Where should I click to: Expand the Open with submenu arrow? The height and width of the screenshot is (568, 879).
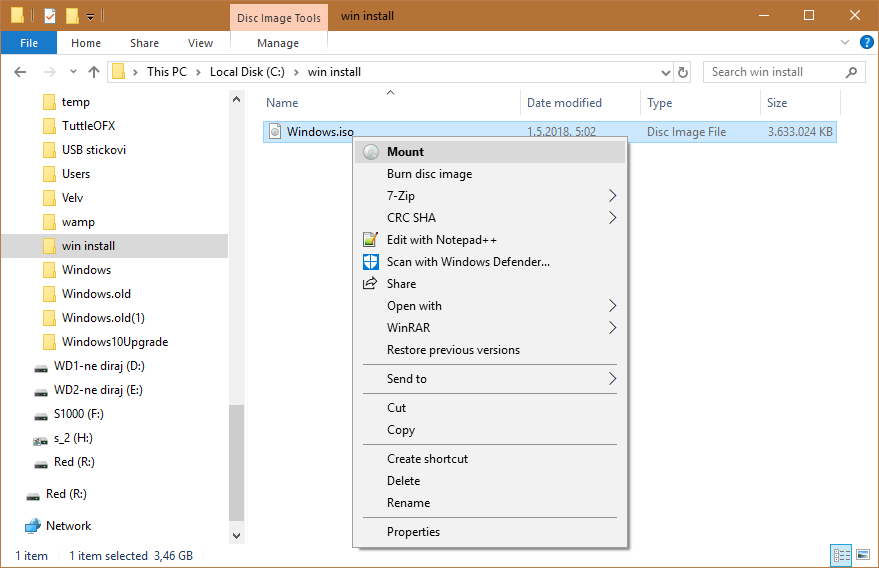612,306
